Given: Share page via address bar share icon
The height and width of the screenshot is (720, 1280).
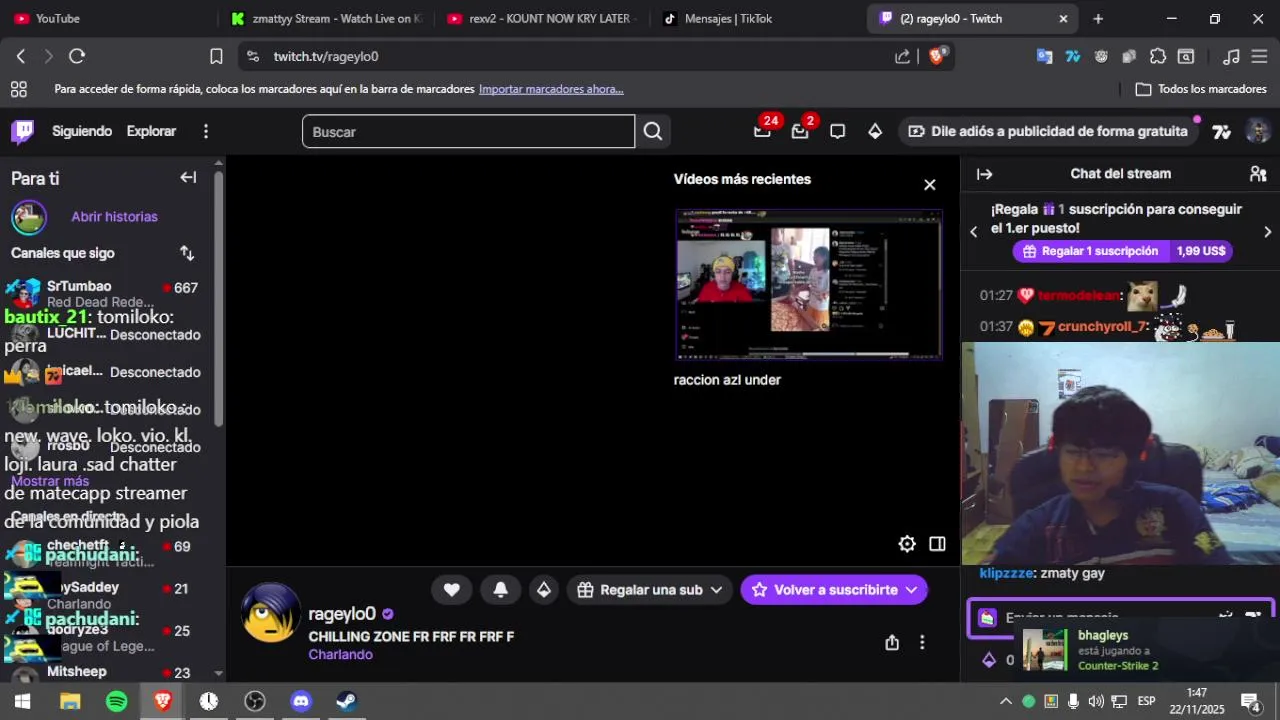Looking at the screenshot, I should point(903,57).
